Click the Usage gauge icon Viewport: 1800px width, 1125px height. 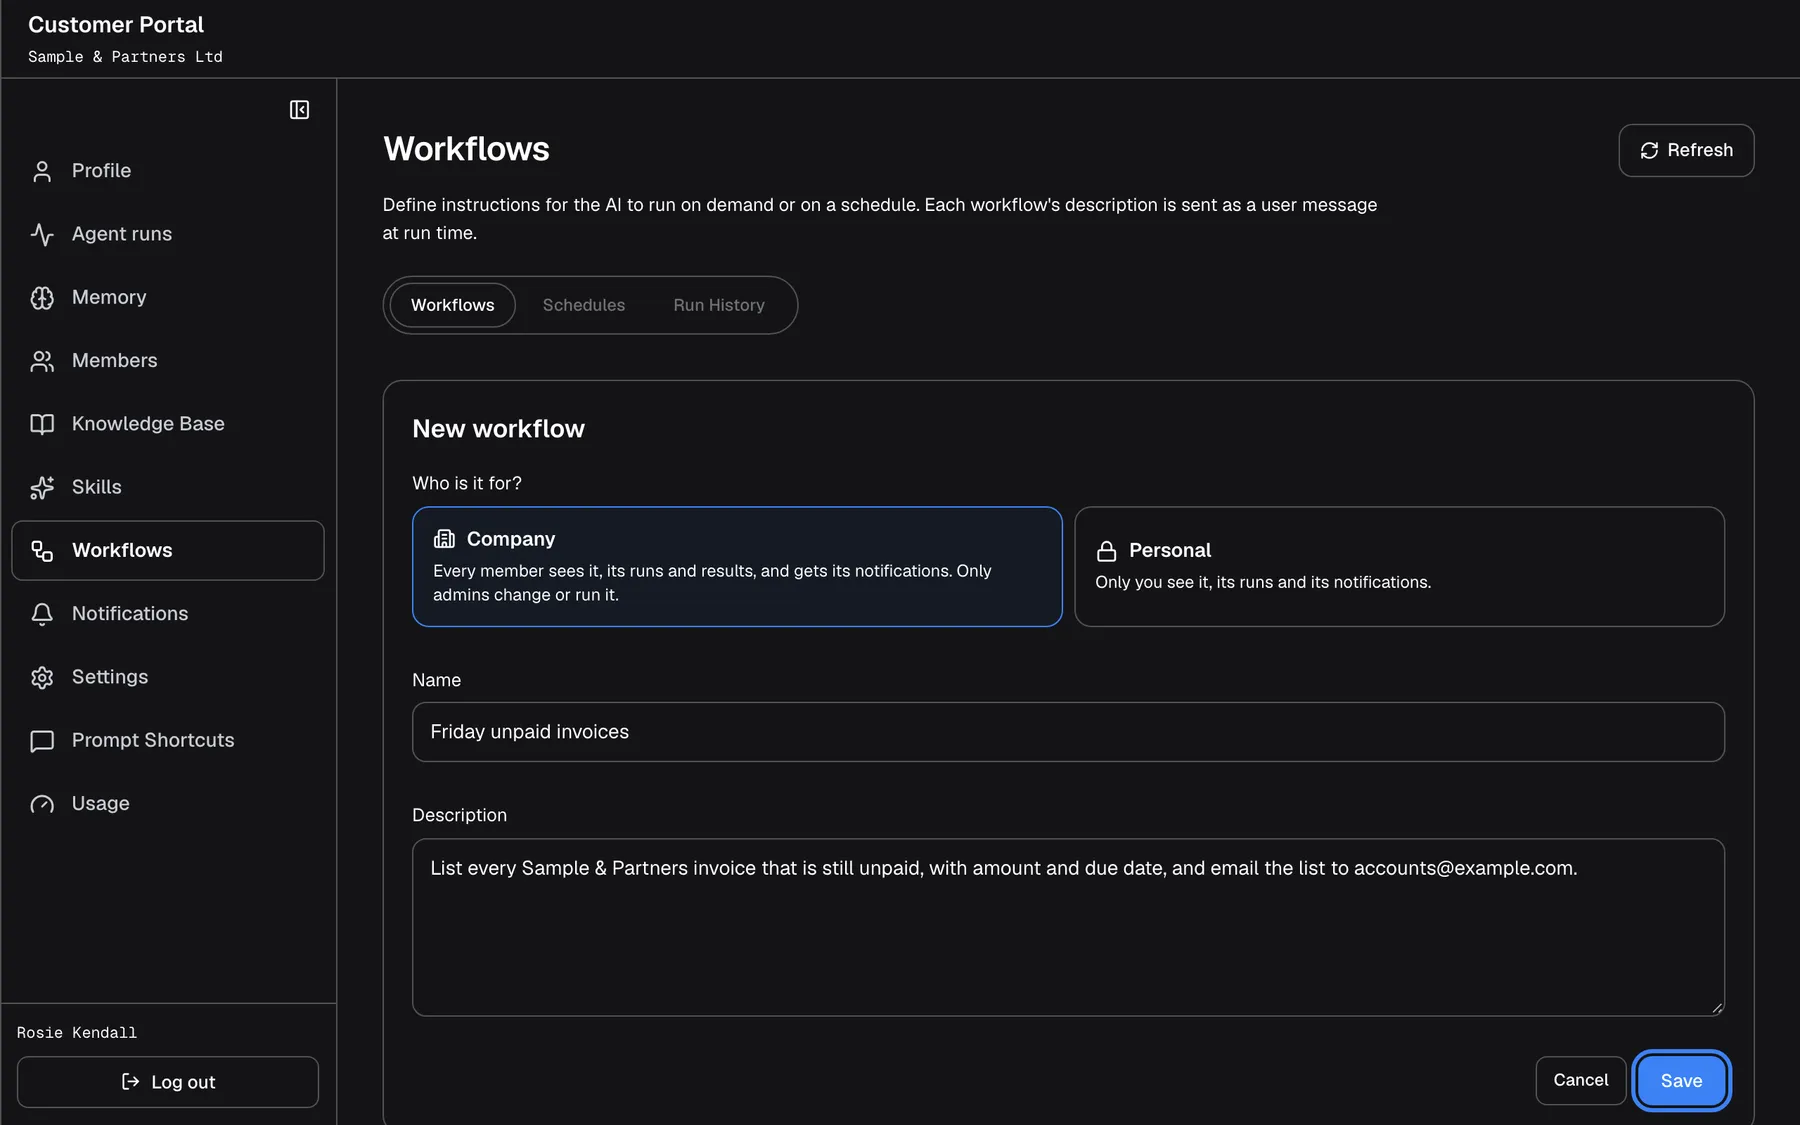pos(42,804)
